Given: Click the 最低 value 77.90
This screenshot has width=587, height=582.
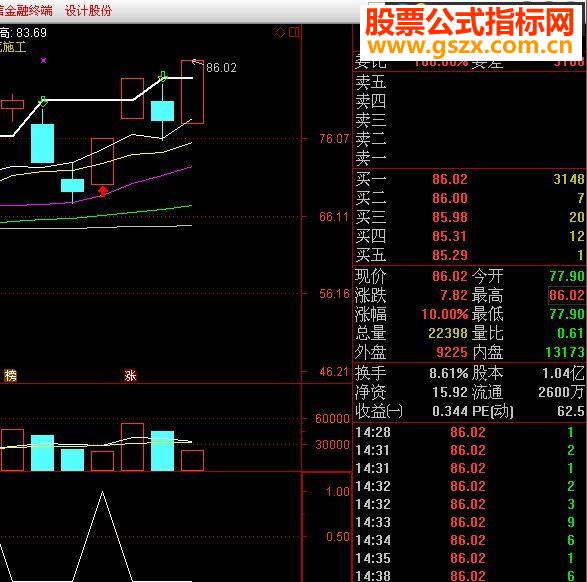Looking at the screenshot, I should 567,314.
